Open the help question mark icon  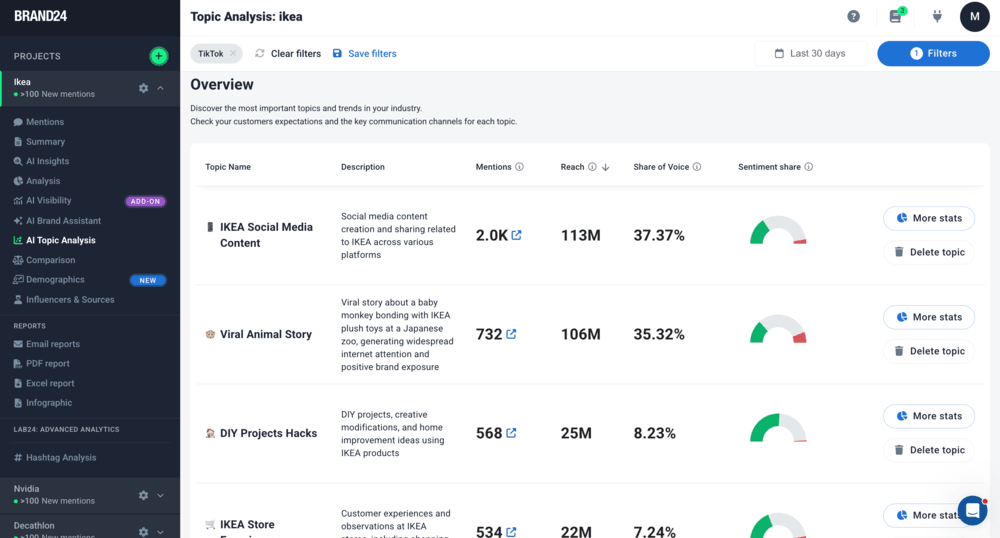click(x=853, y=16)
